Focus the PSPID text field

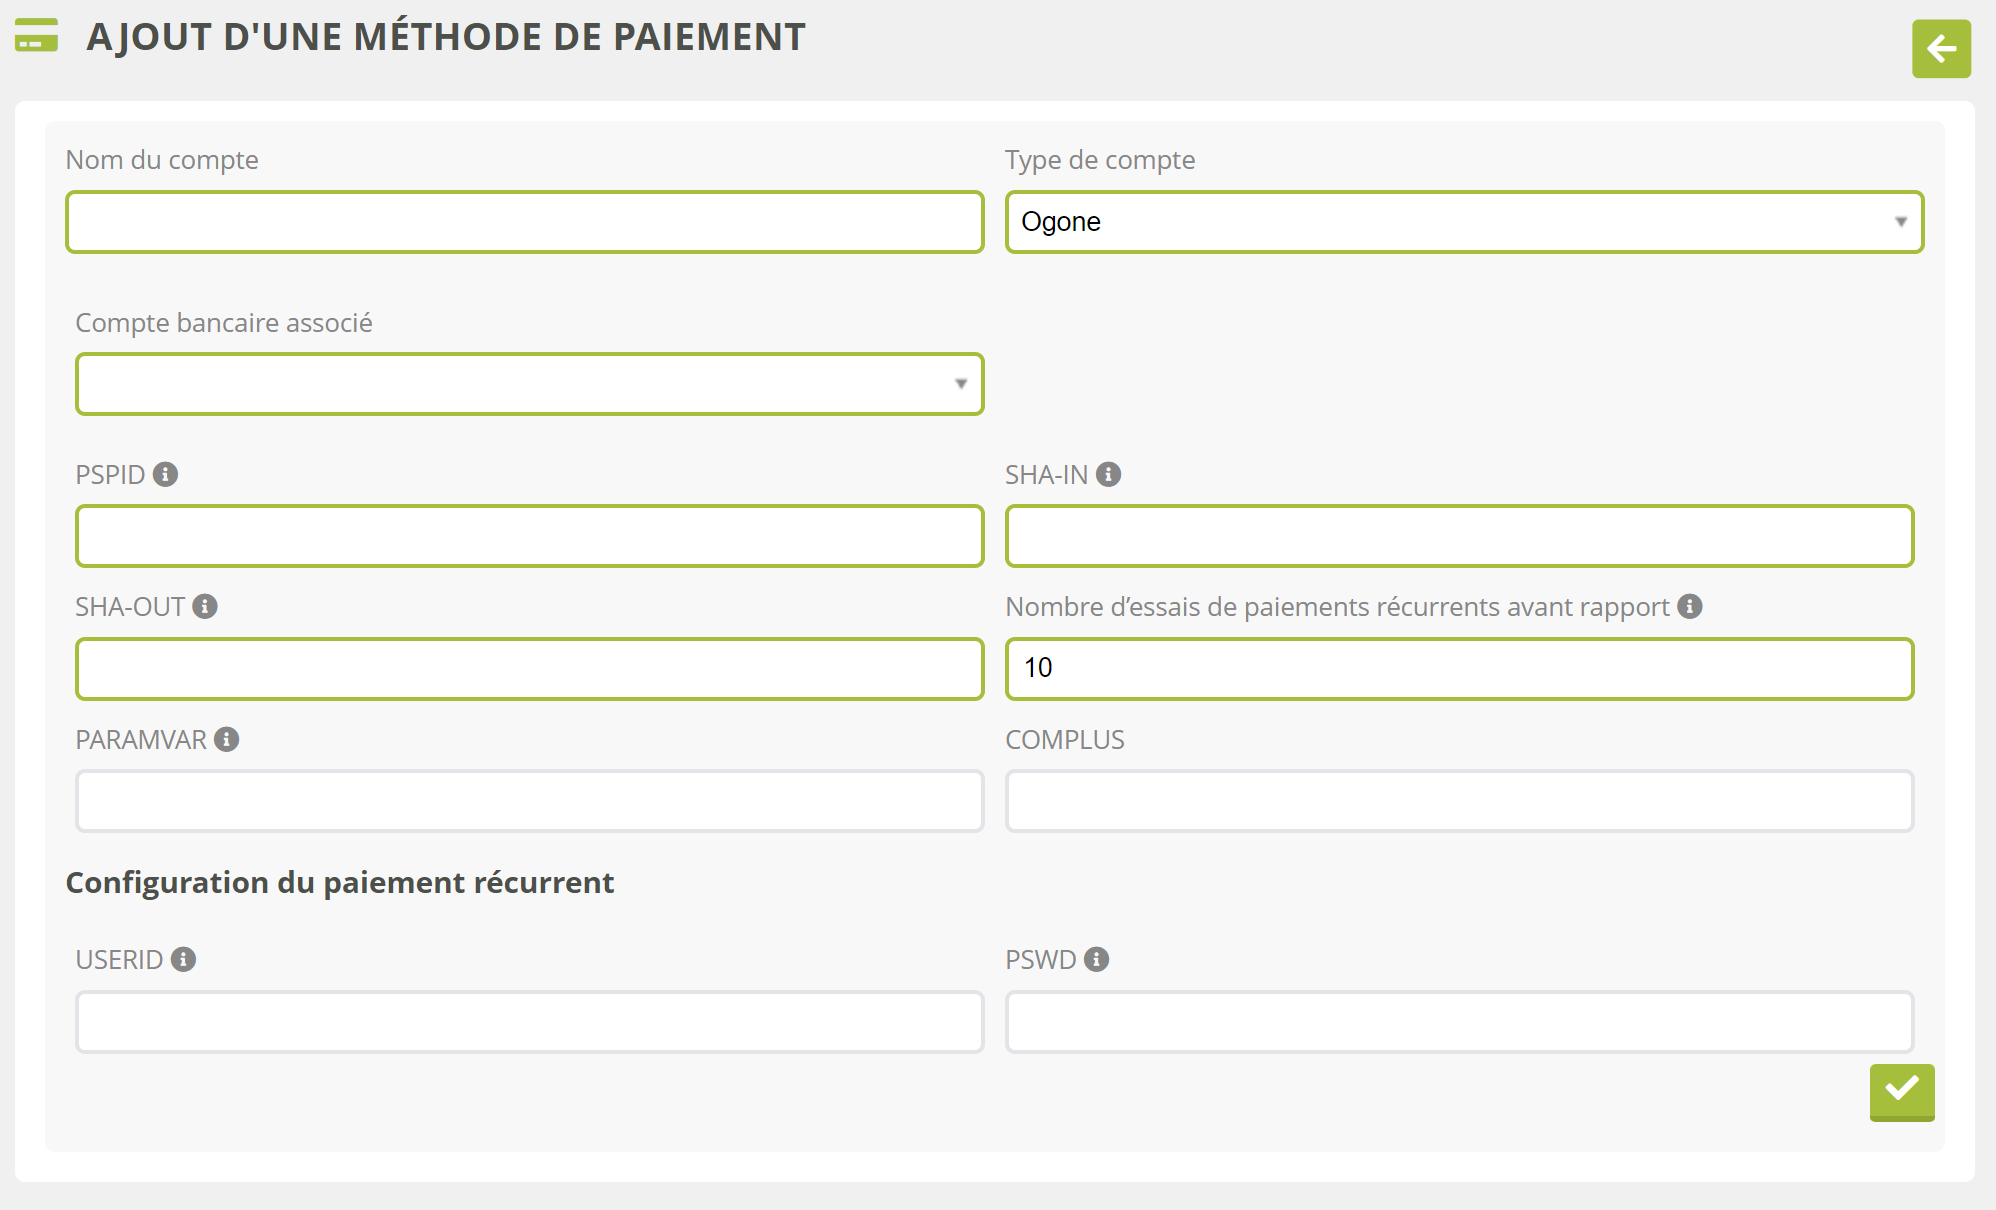pos(529,536)
